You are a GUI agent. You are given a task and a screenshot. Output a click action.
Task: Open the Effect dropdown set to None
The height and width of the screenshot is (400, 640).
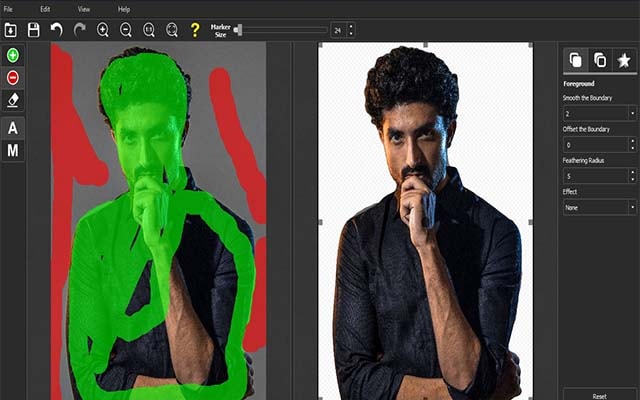click(600, 207)
